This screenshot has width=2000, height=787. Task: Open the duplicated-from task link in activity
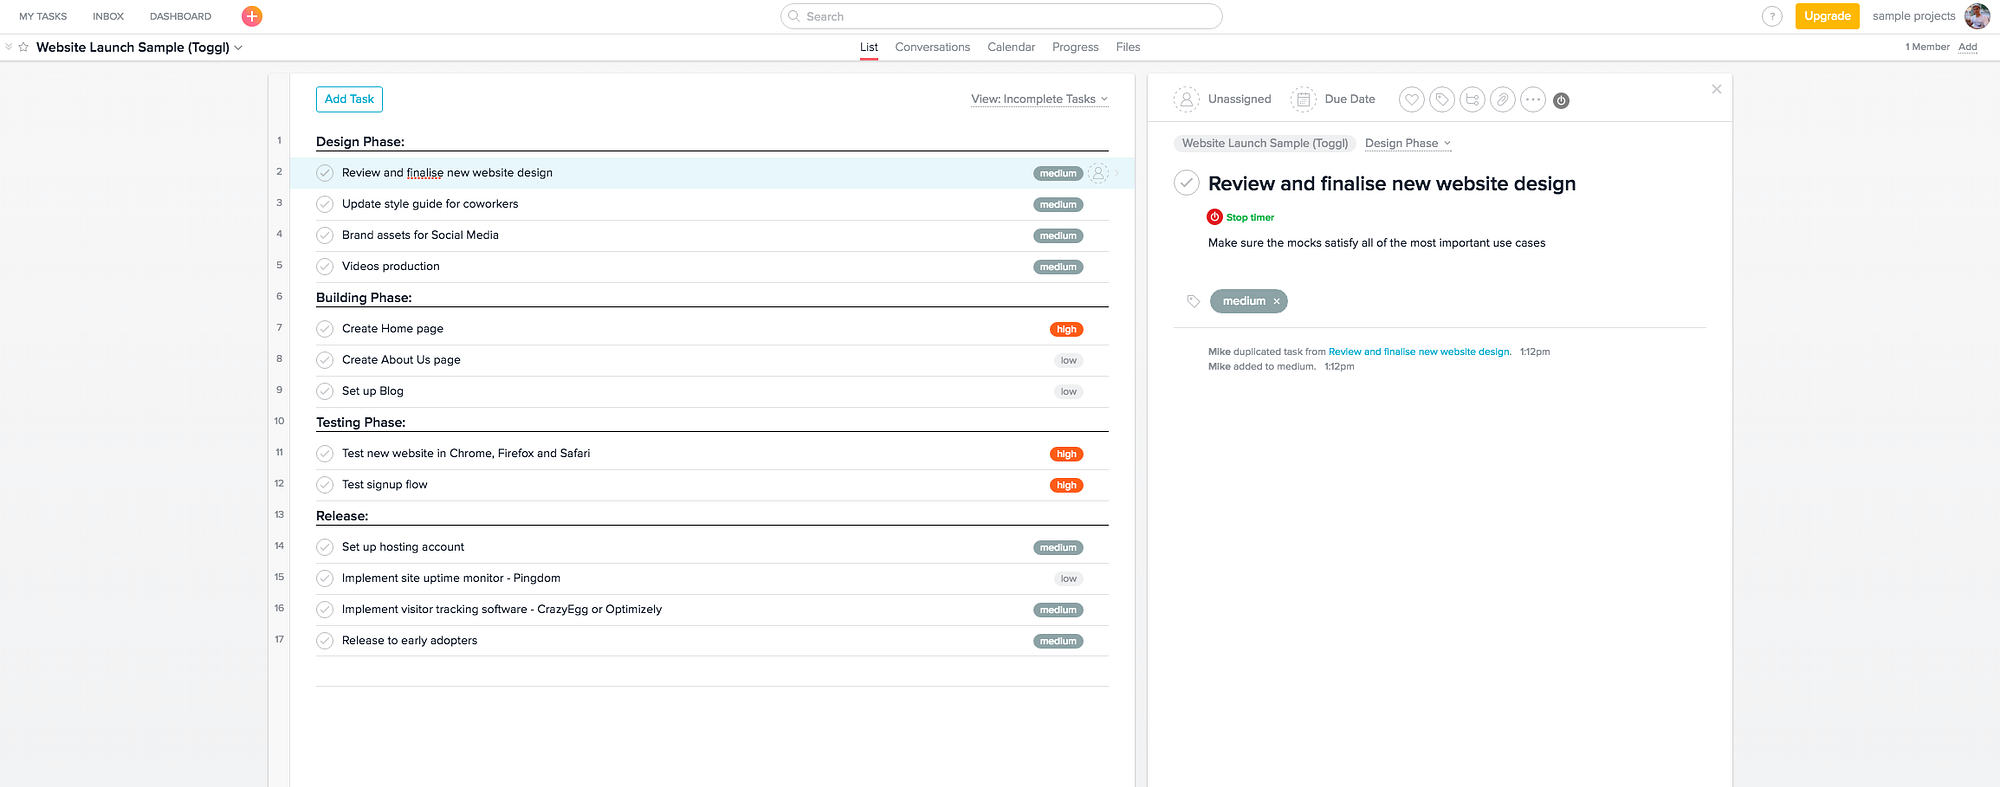1419,352
